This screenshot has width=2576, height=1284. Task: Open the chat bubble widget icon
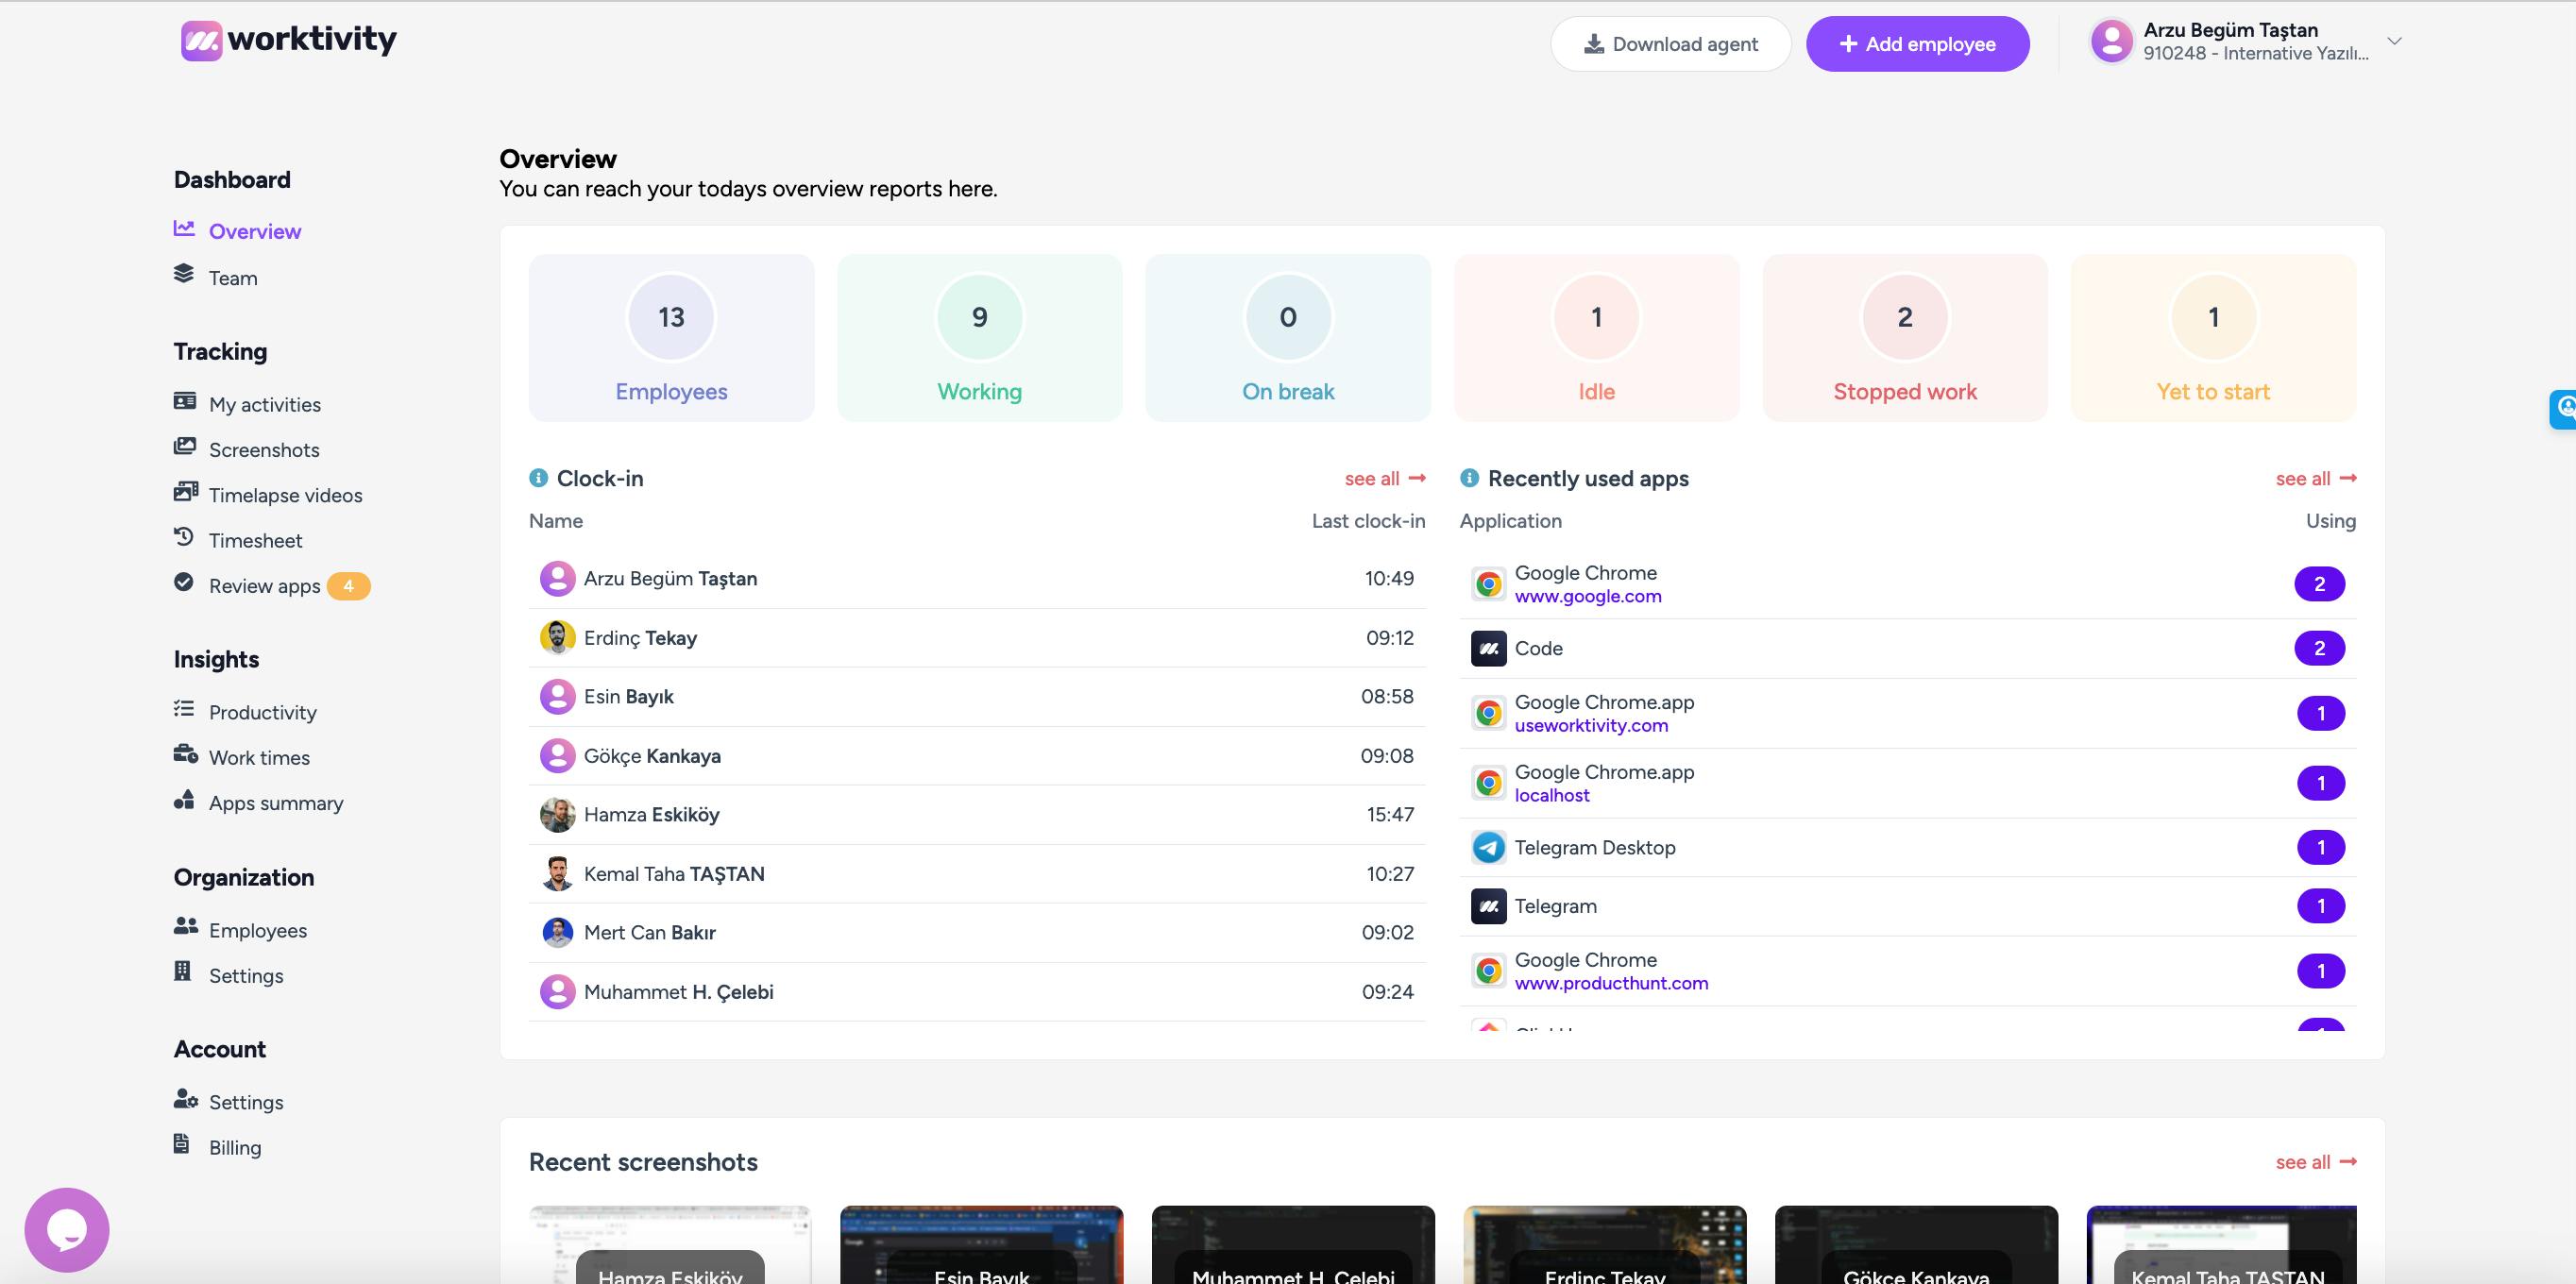[67, 1229]
